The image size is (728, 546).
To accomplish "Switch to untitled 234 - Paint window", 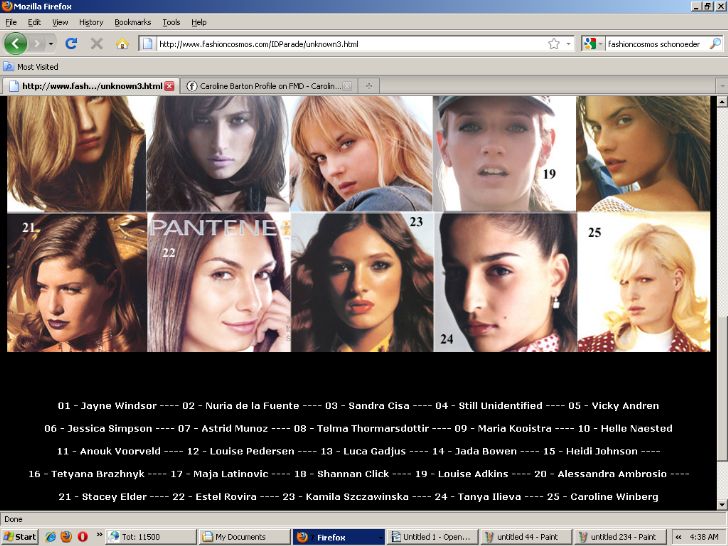I will (x=620, y=537).
